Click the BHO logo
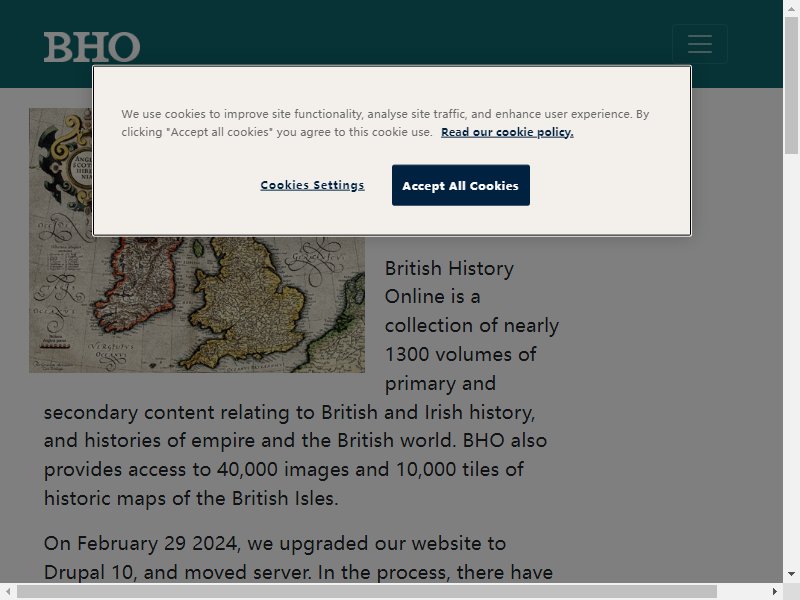This screenshot has width=800, height=600. click(x=92, y=47)
